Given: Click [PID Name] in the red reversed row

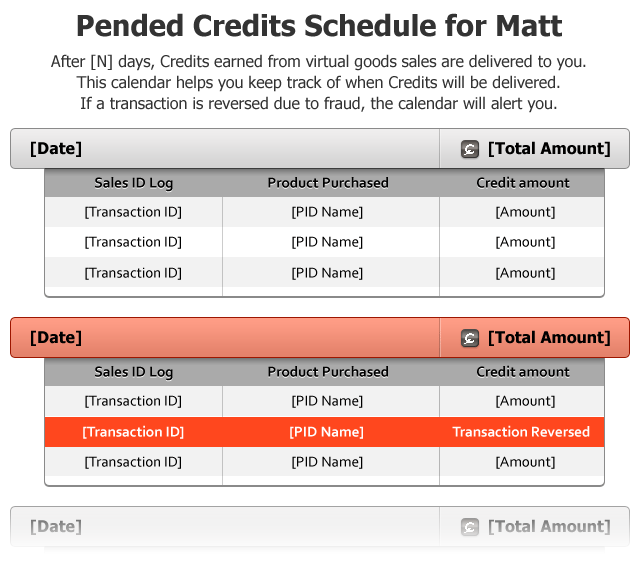Looking at the screenshot, I should click(x=327, y=432).
